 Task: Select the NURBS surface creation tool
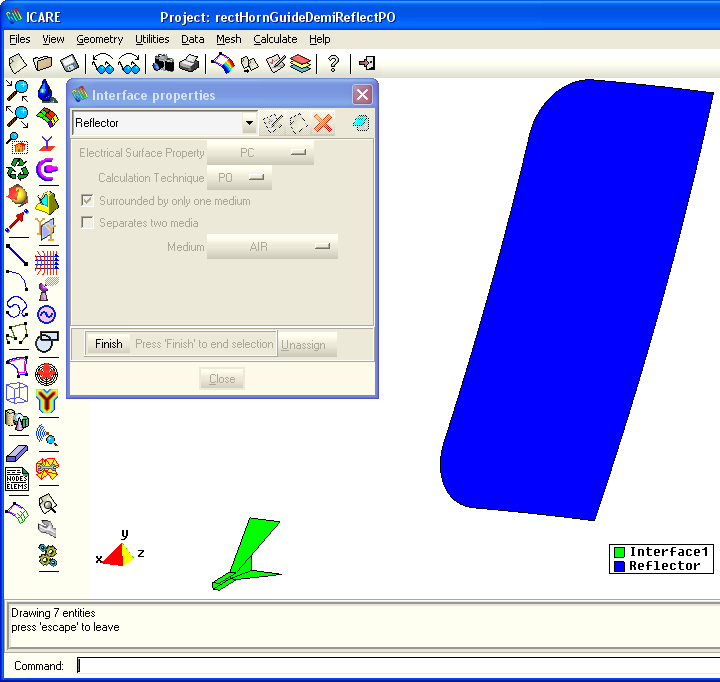pos(17,367)
